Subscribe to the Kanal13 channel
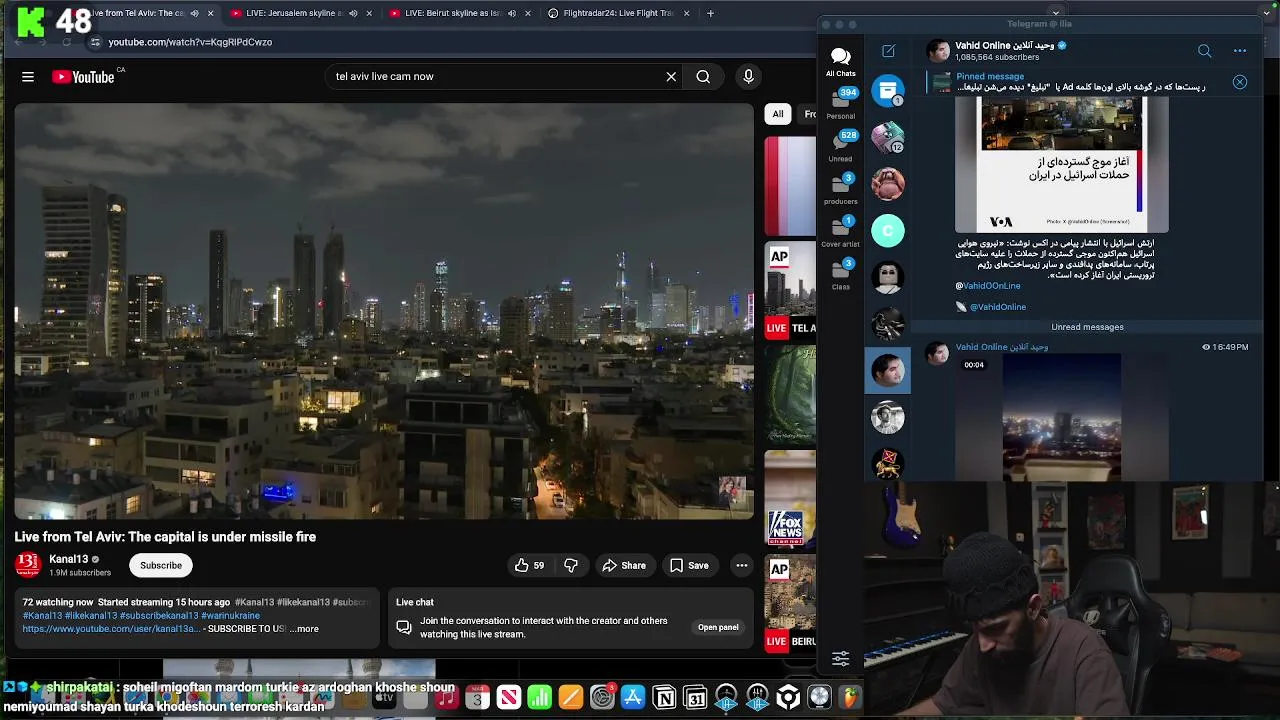 pos(161,565)
